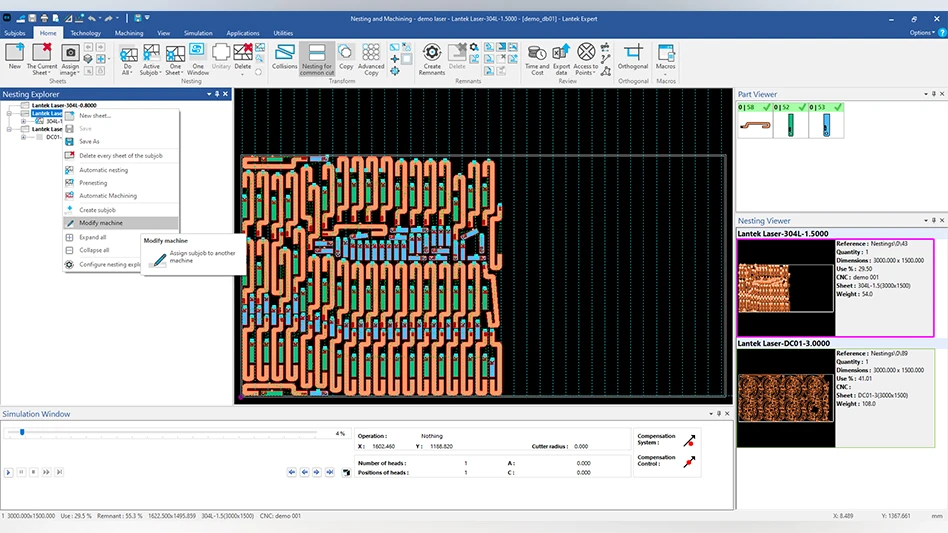Choose Automatic nesting from context menu
The height and width of the screenshot is (533, 948).
coord(103,170)
